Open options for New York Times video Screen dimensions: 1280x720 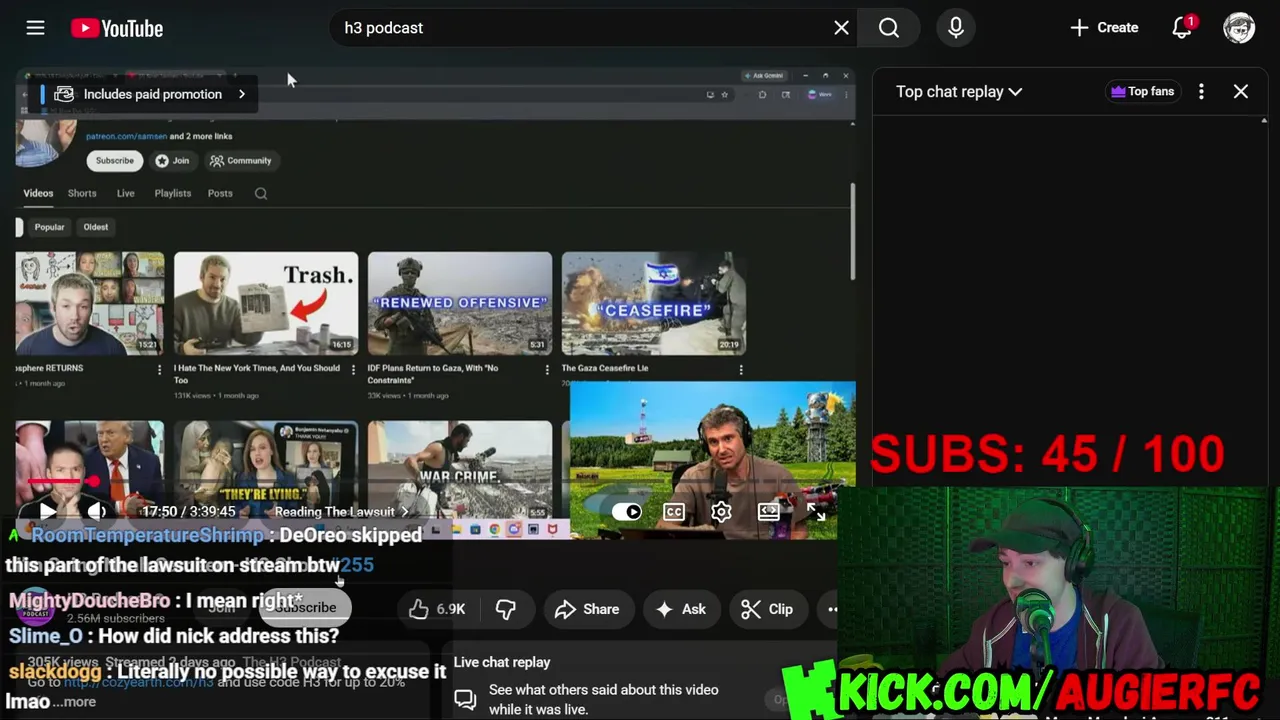click(x=352, y=369)
